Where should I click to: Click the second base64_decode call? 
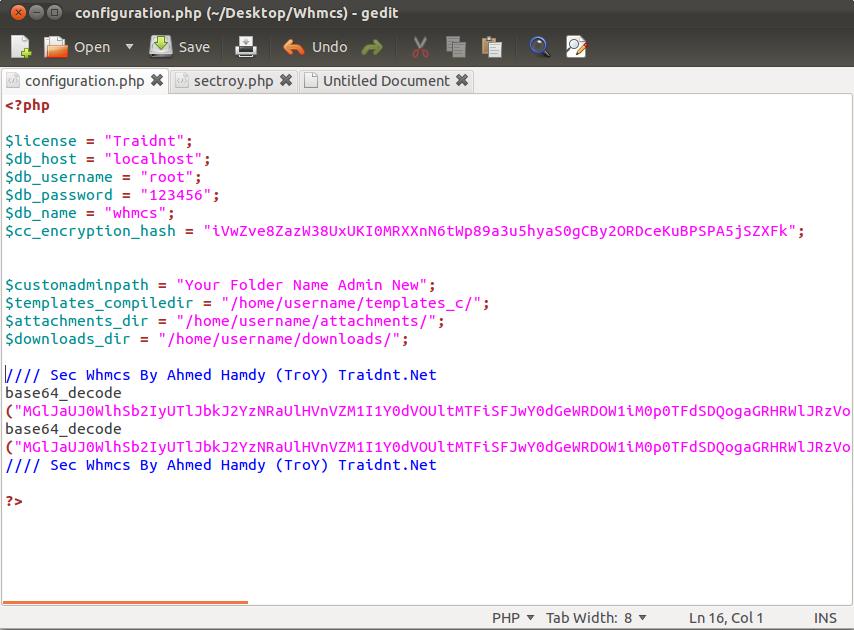[x=63, y=429]
